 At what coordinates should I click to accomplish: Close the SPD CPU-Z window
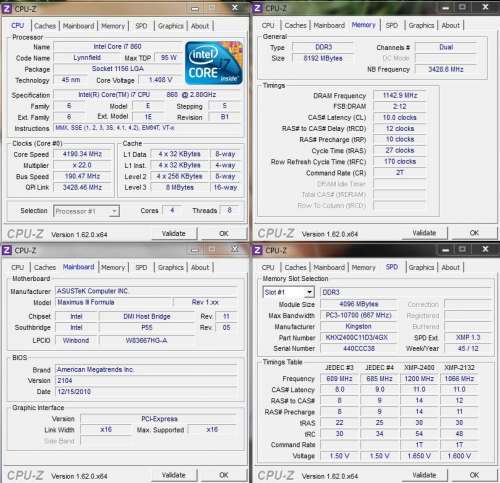click(x=485, y=249)
